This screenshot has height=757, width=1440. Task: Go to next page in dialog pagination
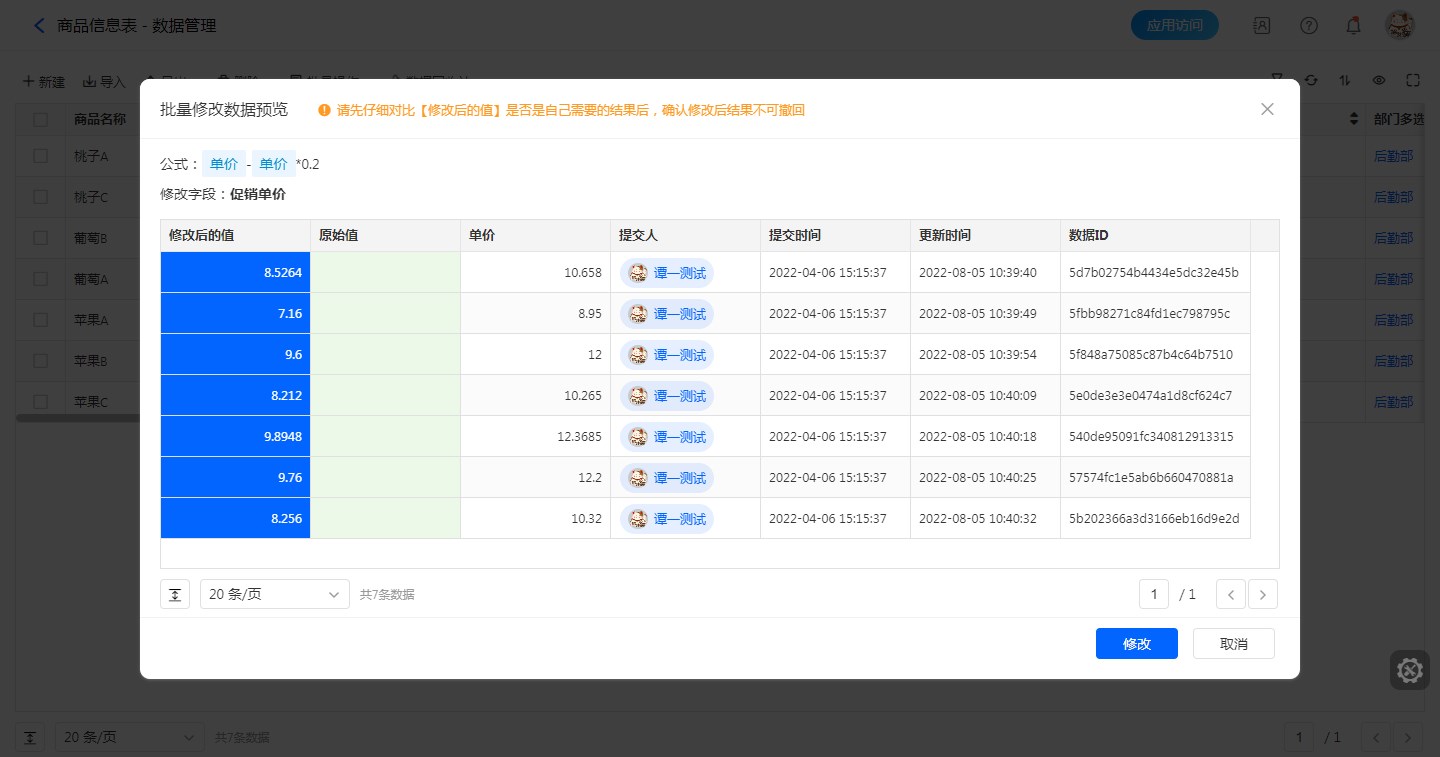coord(1263,594)
